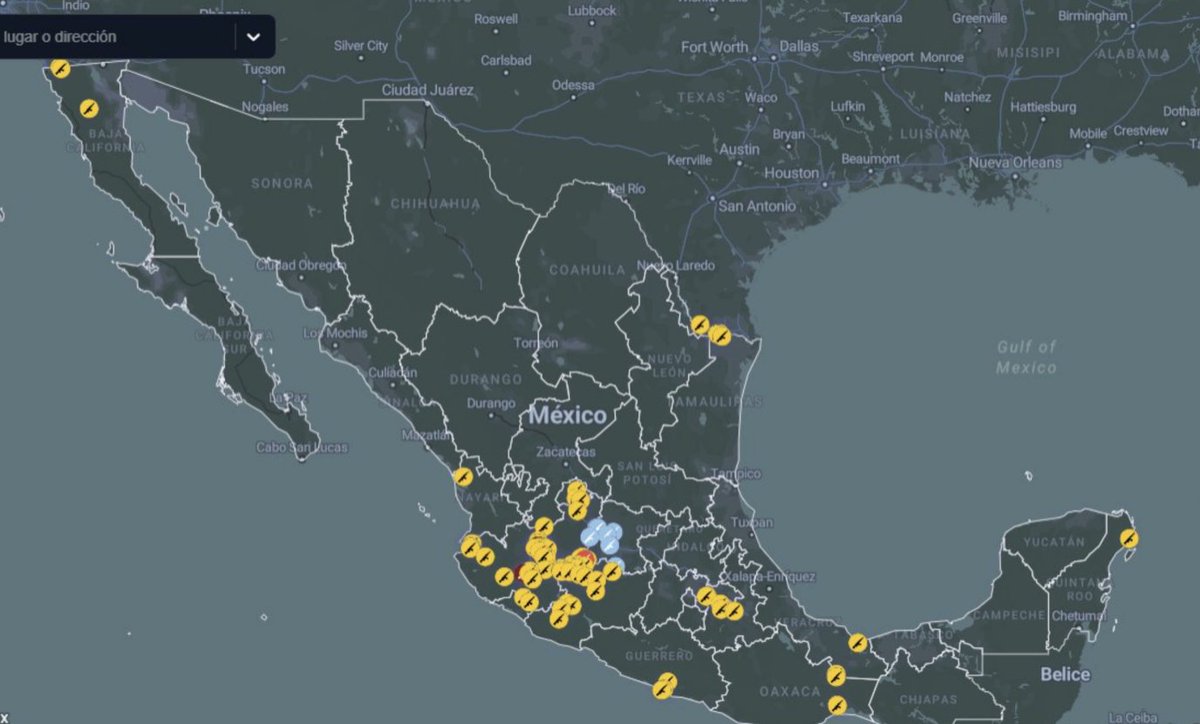Select the upper gun marker in Oaxaca
This screenshot has width=1200, height=724.
point(835,676)
